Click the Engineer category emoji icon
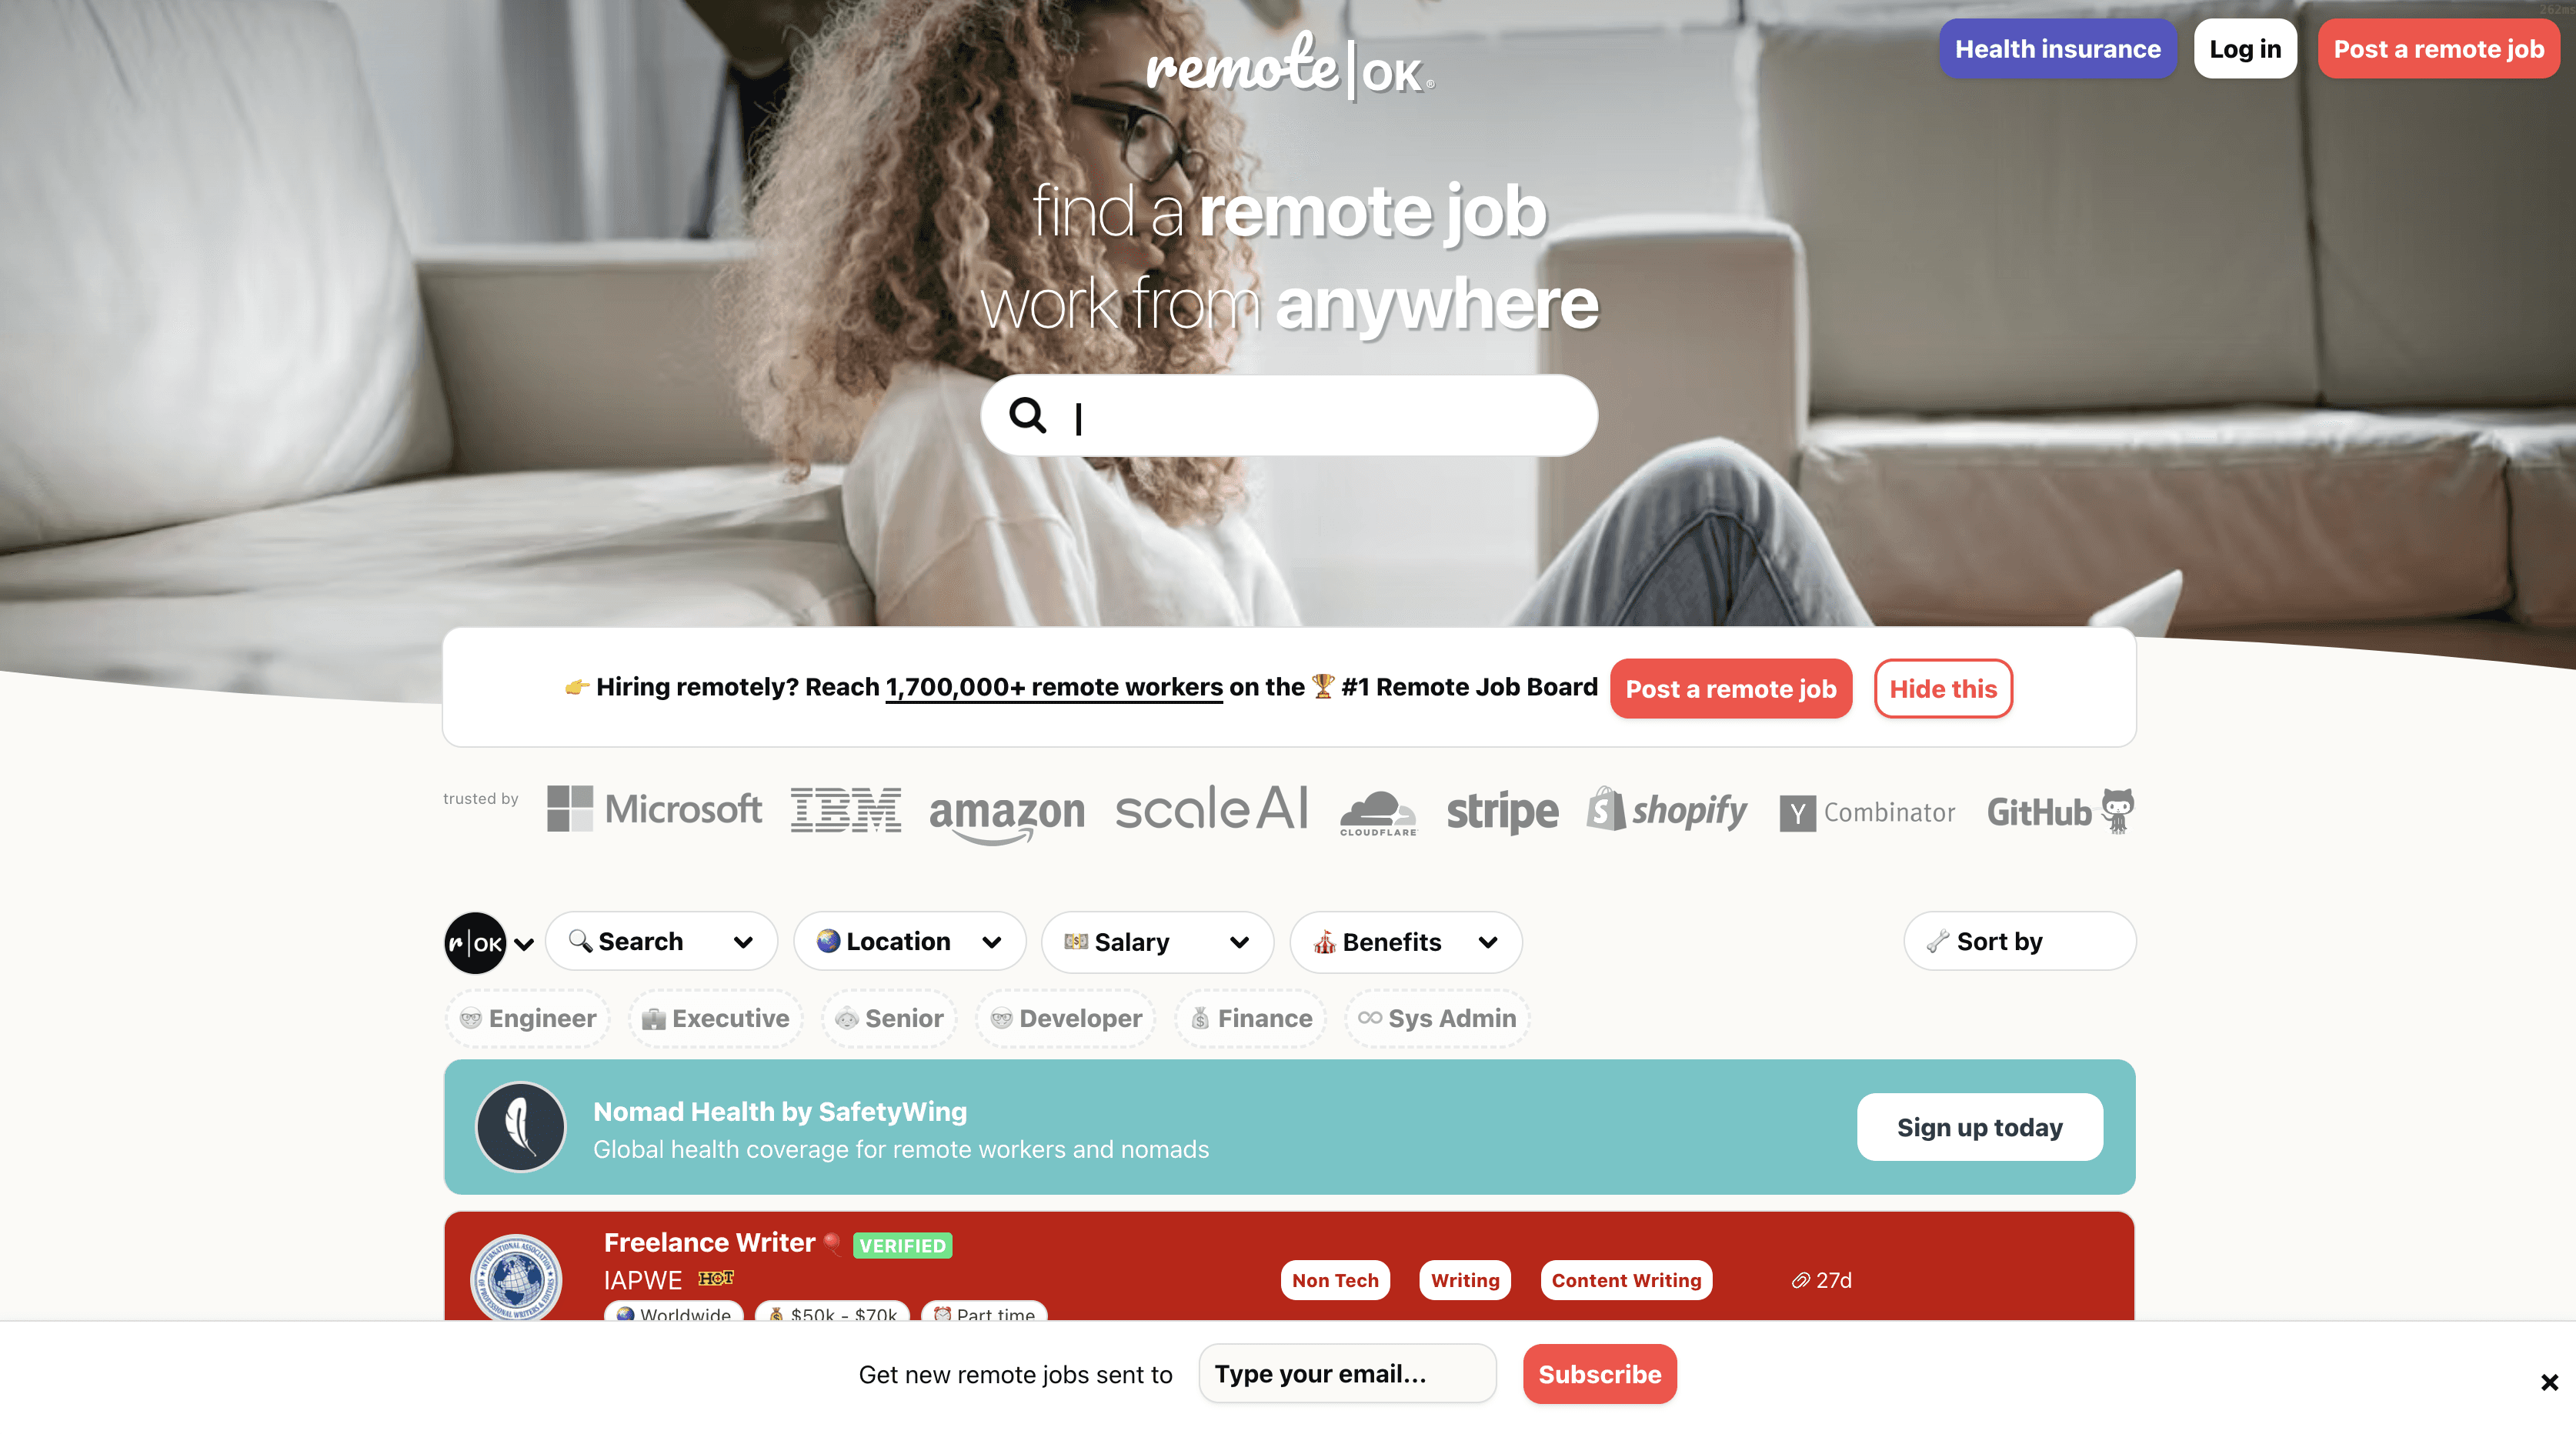 tap(468, 1017)
